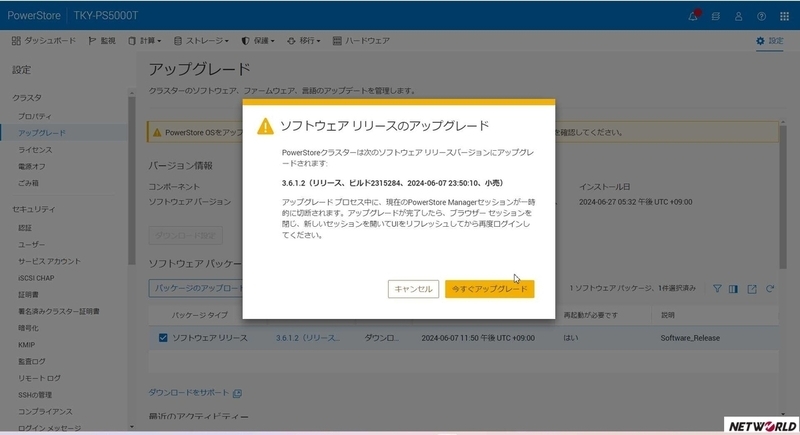Expand the 計算 dropdown menu
The width and height of the screenshot is (800, 435).
click(x=145, y=41)
